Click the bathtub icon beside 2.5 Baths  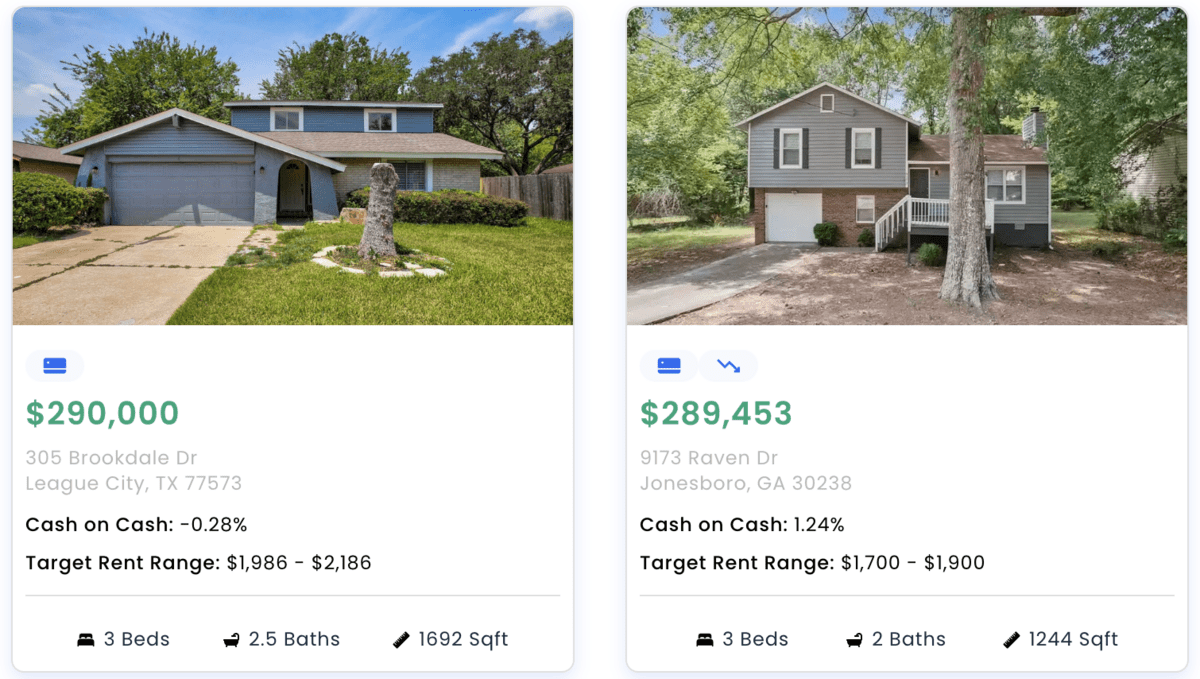point(232,640)
